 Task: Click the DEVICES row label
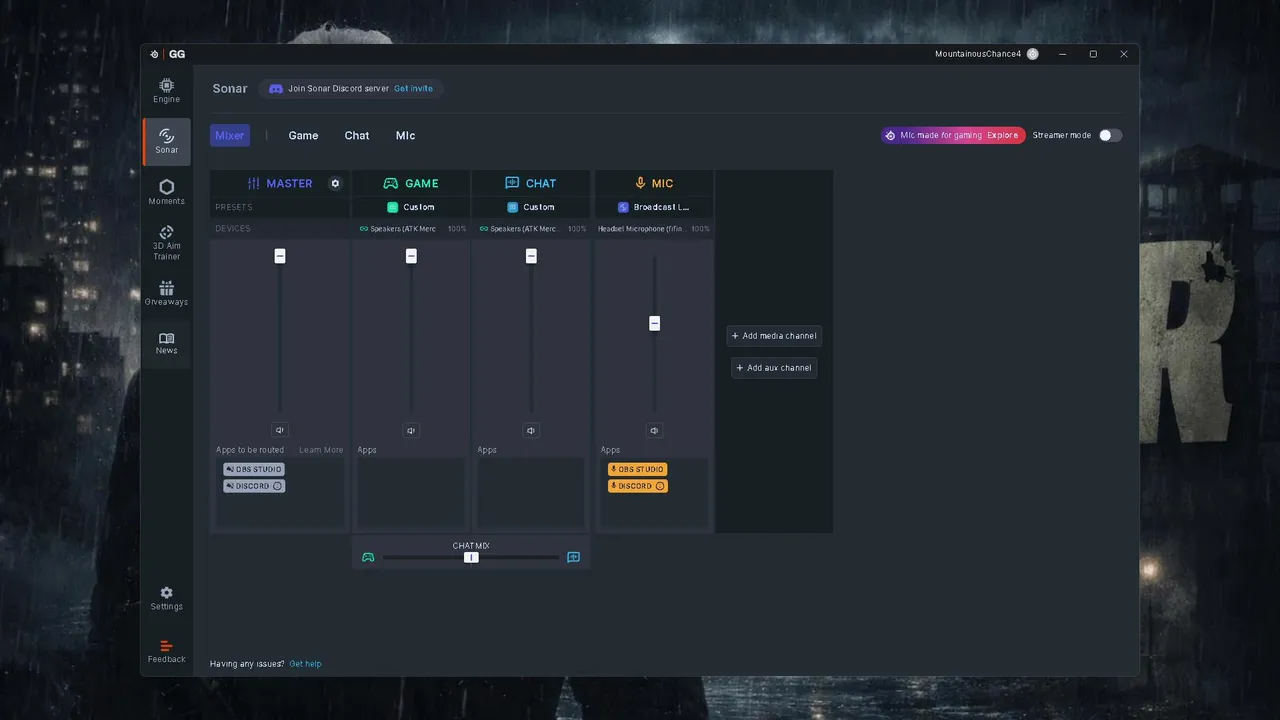[233, 229]
